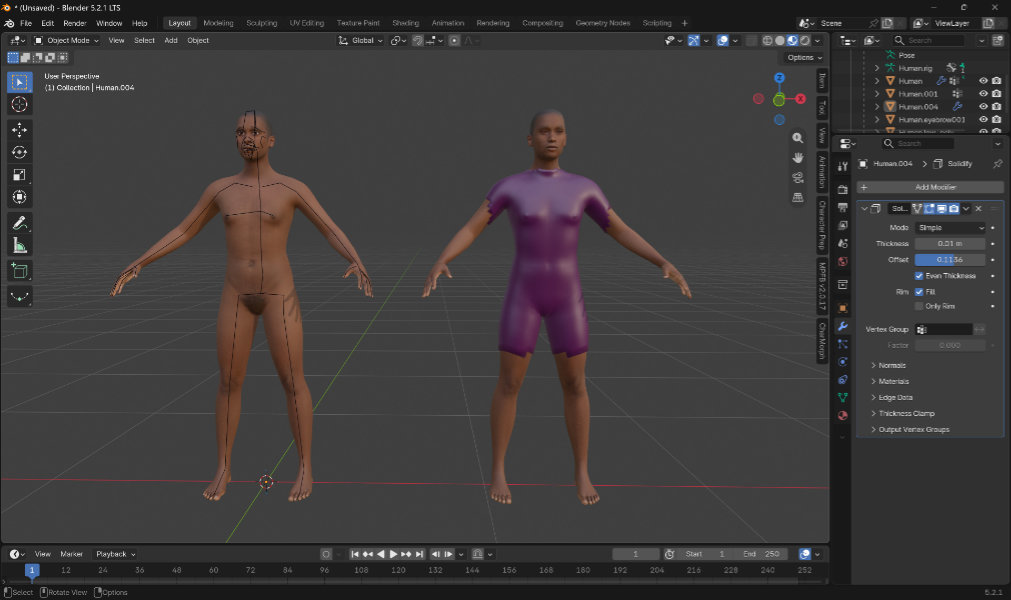Toggle the Even Thickness checkbox
This screenshot has width=1011, height=600.
[919, 276]
